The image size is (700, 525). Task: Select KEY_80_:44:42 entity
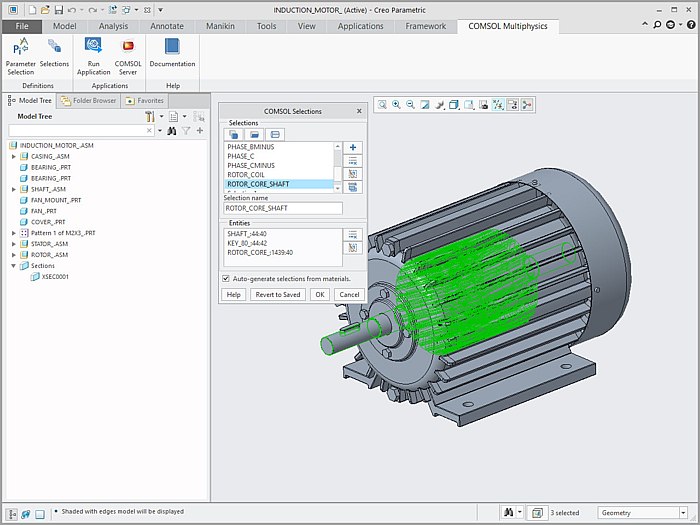[x=247, y=243]
